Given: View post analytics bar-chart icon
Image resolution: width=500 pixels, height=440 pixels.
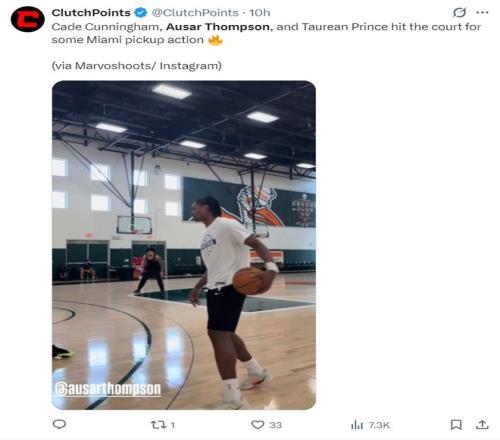Looking at the screenshot, I should click(357, 425).
